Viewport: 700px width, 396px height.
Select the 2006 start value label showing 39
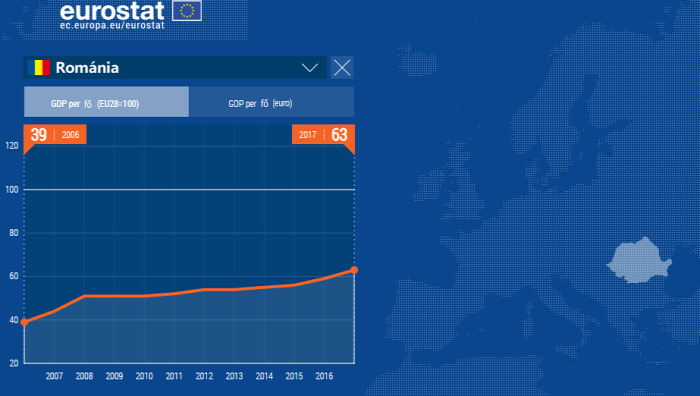[x=55, y=134]
